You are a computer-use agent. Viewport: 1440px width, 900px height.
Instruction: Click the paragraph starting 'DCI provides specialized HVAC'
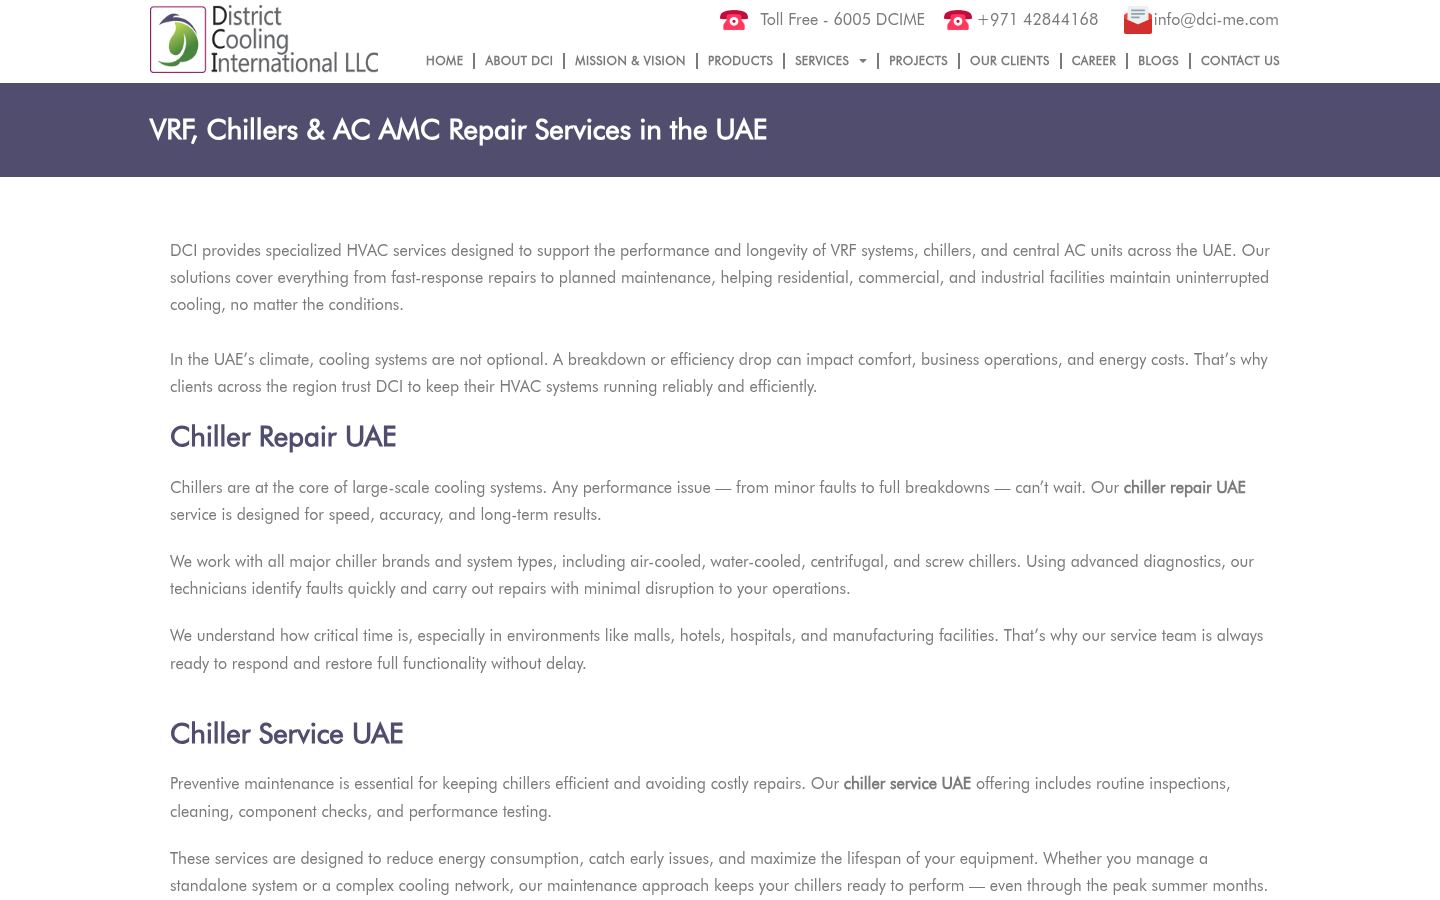point(720,278)
